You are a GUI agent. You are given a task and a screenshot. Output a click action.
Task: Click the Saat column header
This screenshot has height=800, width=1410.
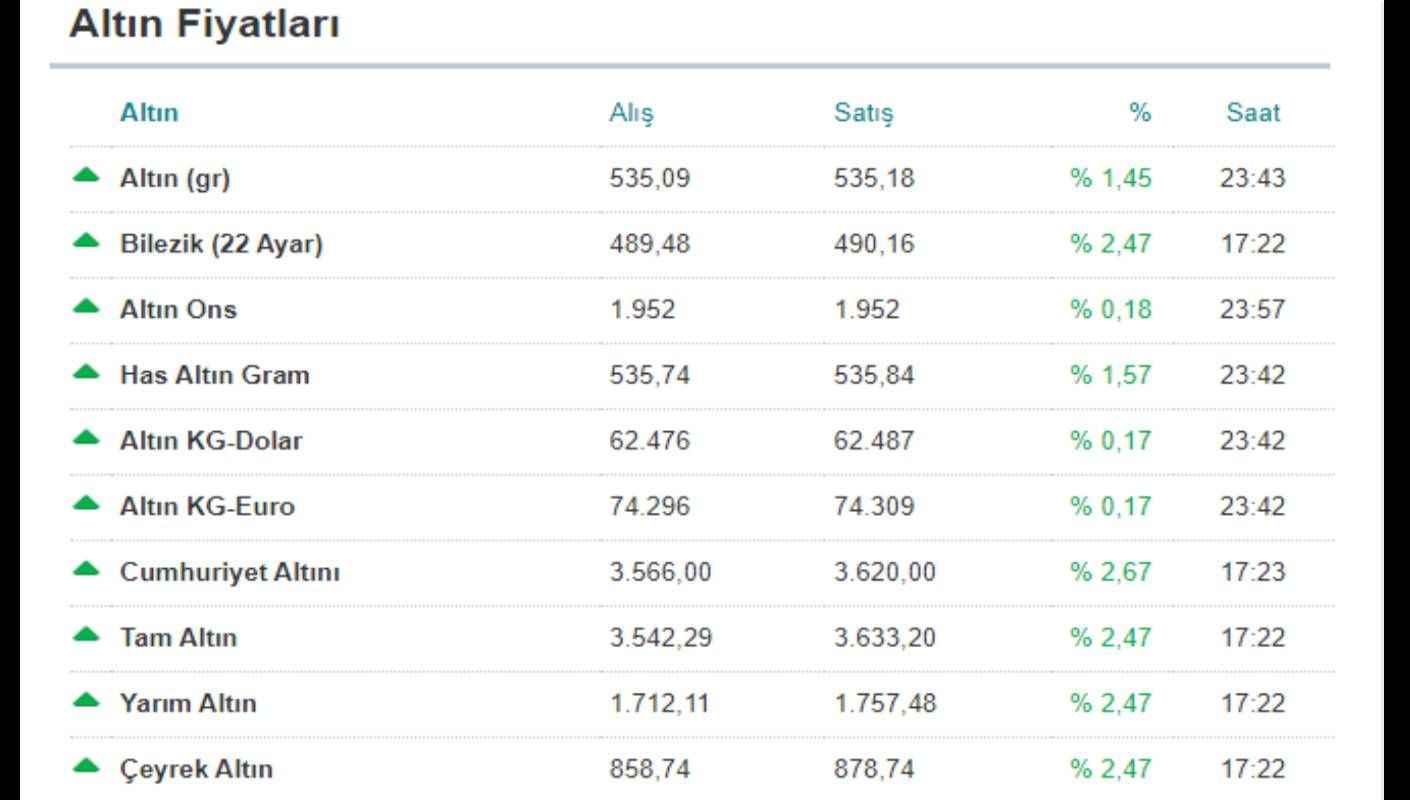click(1252, 113)
